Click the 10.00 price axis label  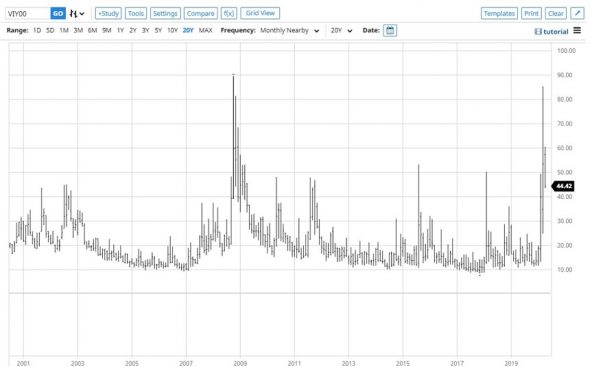[565, 270]
